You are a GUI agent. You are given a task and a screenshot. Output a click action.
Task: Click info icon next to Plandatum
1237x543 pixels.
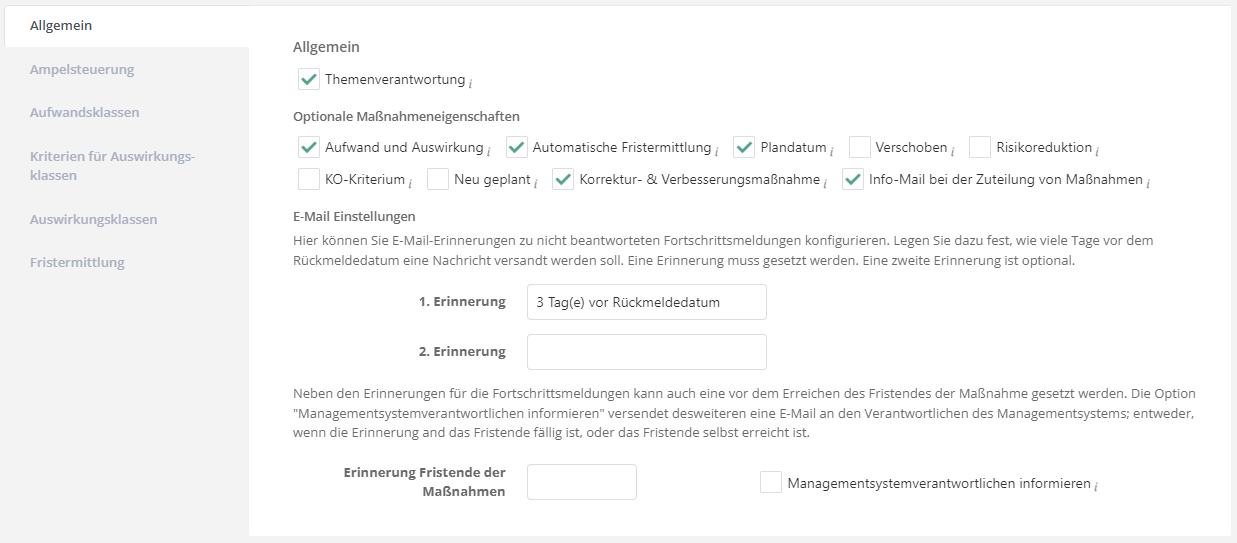point(832,151)
